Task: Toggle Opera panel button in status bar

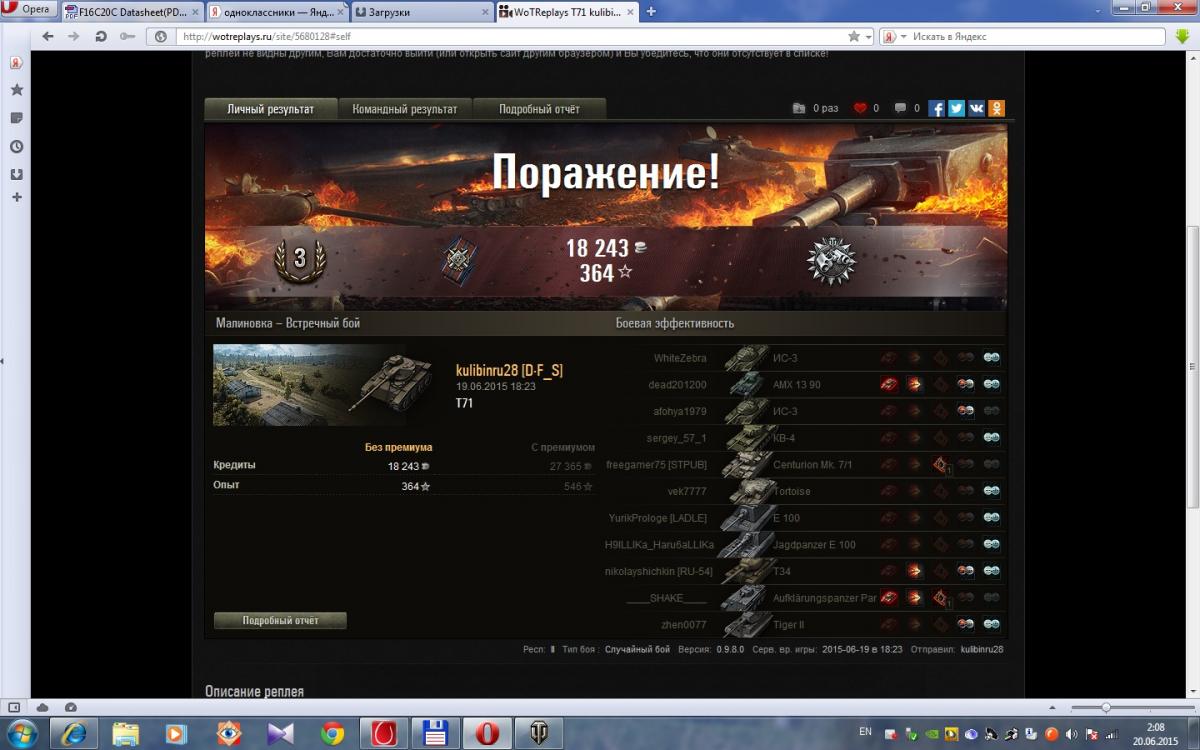Action: (12, 708)
